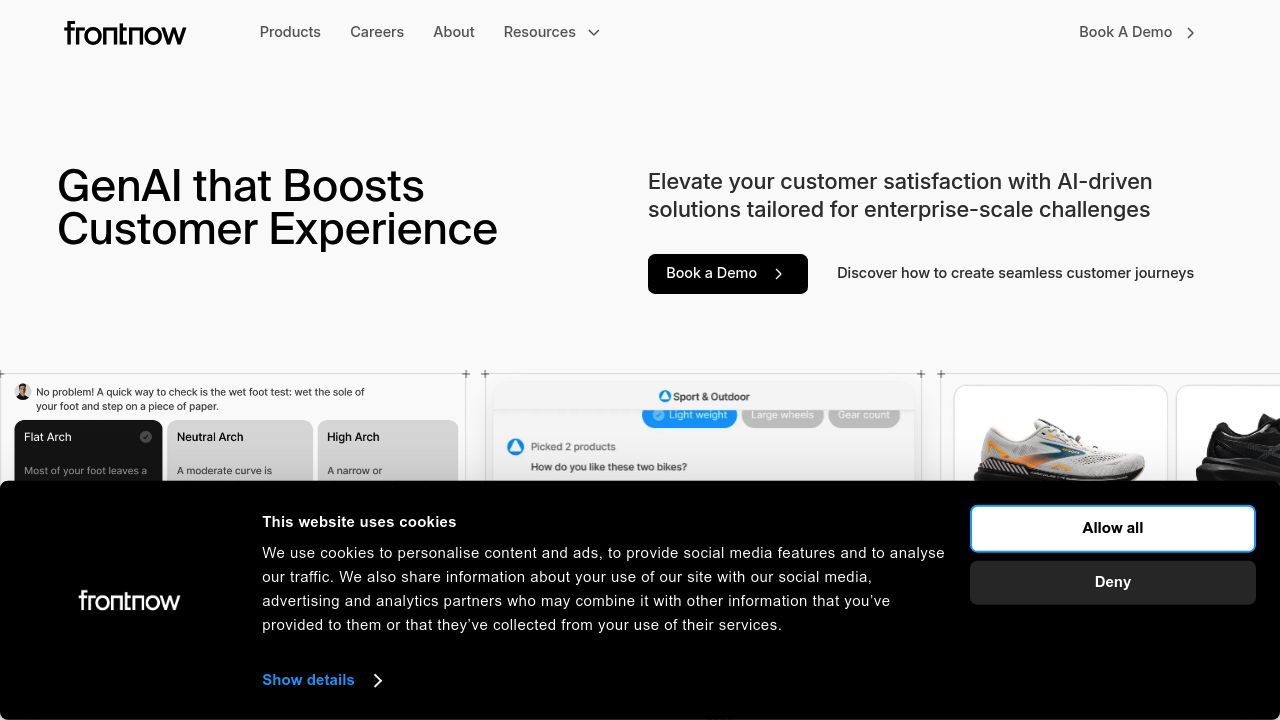The width and height of the screenshot is (1280, 720).
Task: Click Show details link in cookie banner
Action: 308,680
